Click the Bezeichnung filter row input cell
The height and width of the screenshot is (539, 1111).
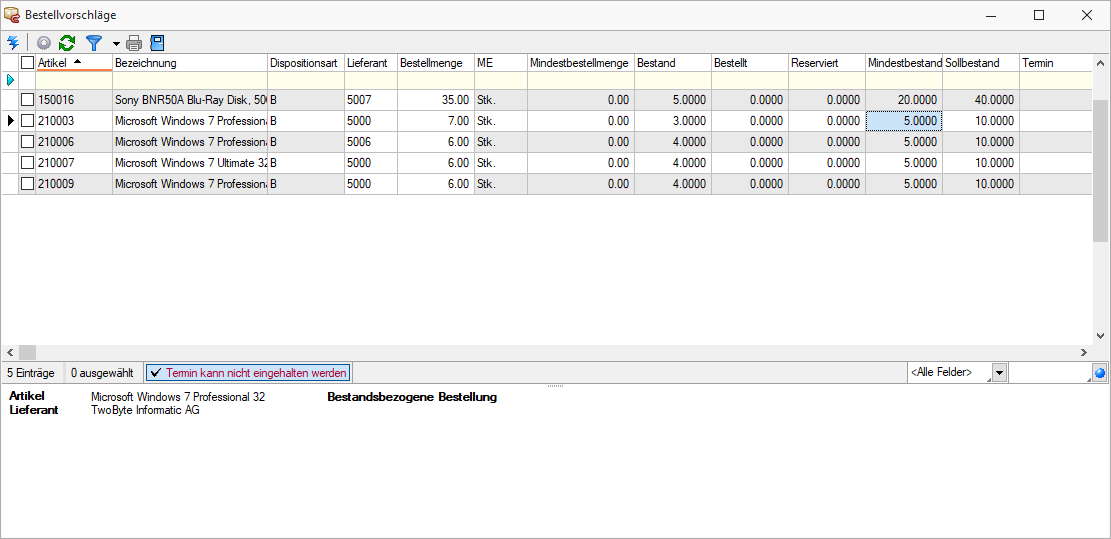click(x=190, y=81)
